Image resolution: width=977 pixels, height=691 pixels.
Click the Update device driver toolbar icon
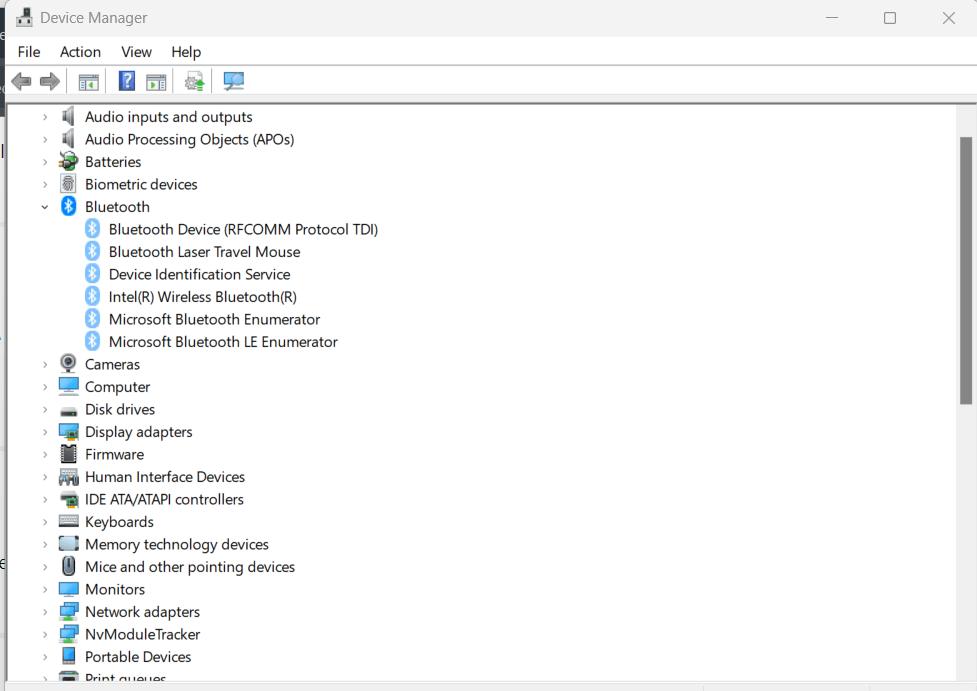(x=194, y=82)
